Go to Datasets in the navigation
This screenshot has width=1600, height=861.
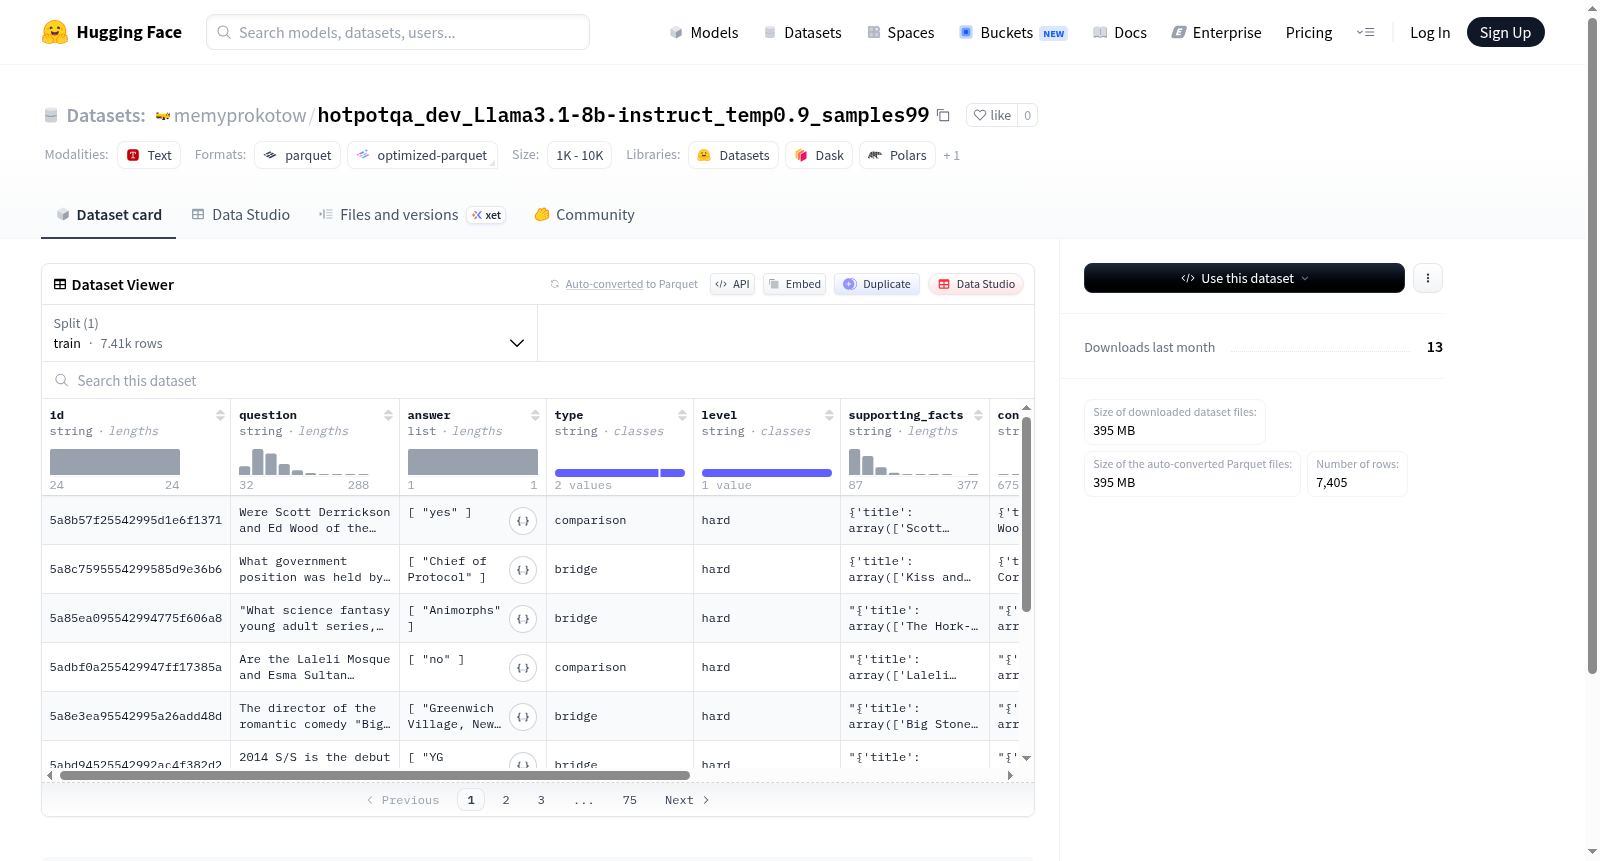tap(803, 32)
